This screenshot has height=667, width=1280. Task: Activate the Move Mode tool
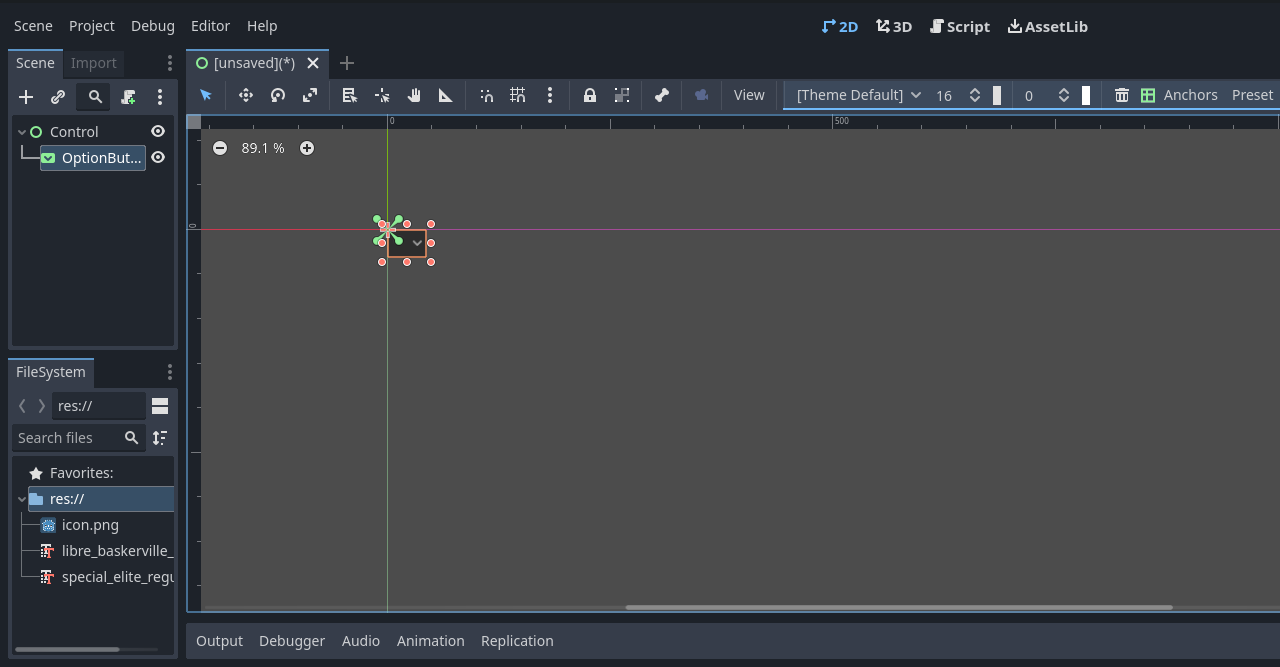click(x=246, y=95)
